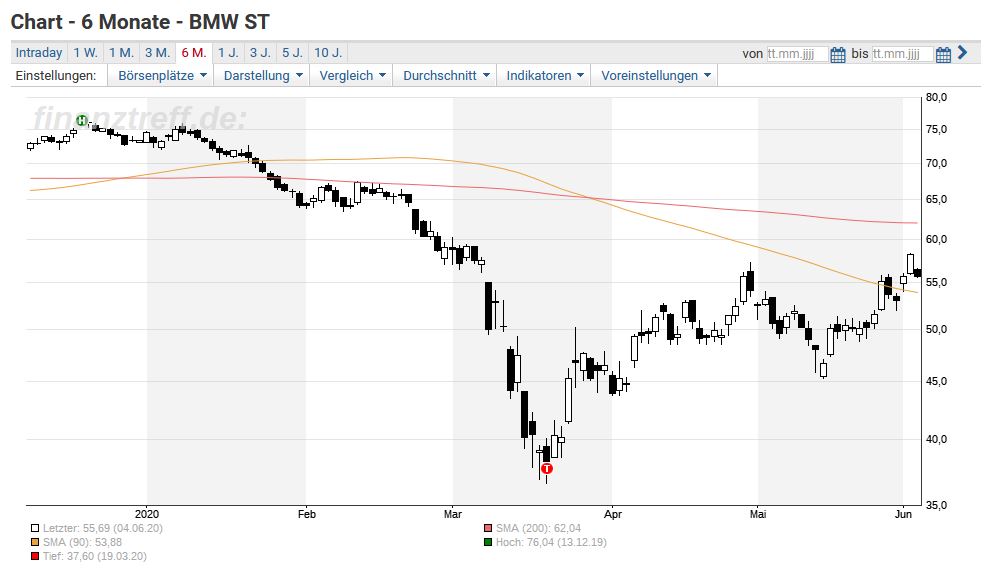Click the red T low marker on chart
992x572 pixels.
pyautogui.click(x=547, y=469)
